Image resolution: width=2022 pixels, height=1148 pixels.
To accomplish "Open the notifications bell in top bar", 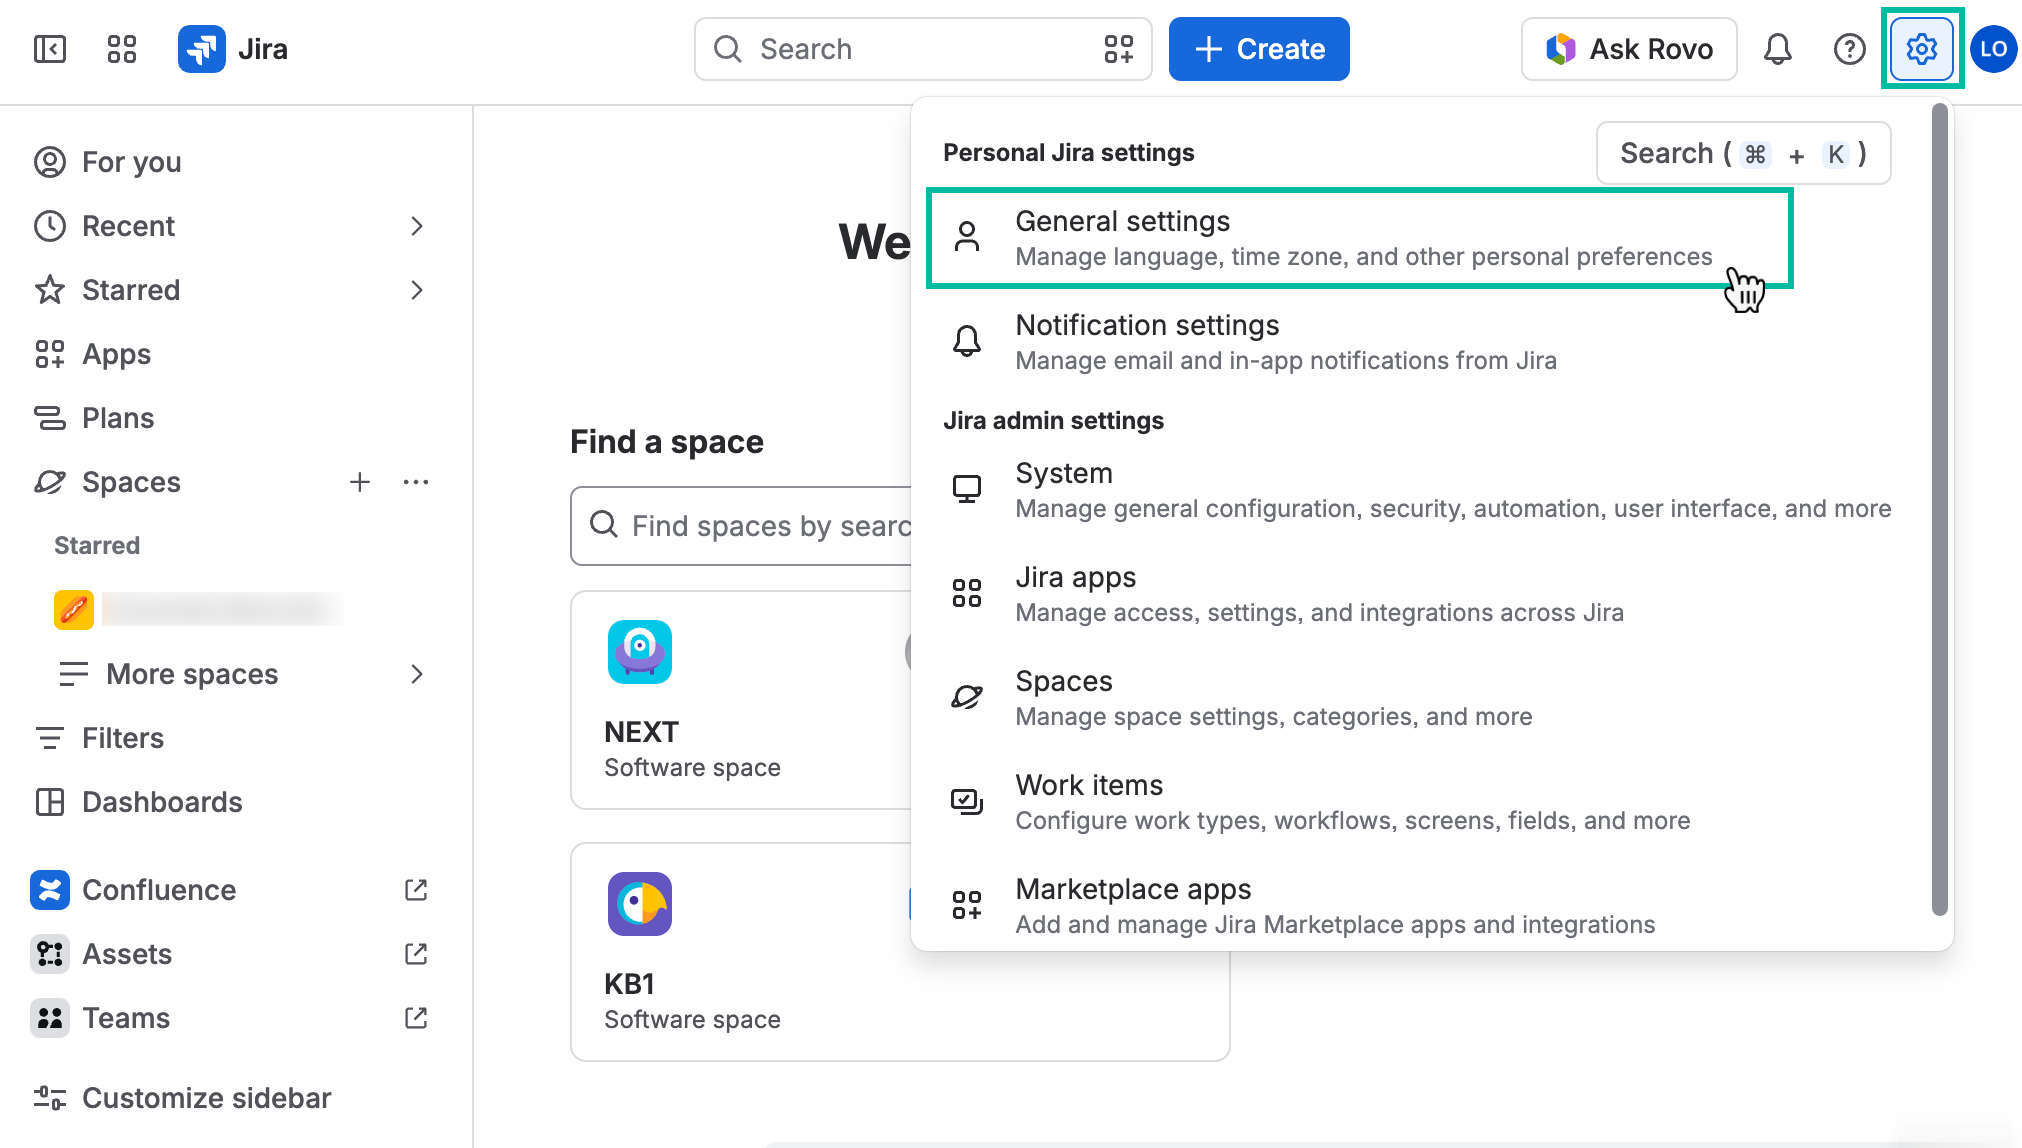I will coord(1778,49).
